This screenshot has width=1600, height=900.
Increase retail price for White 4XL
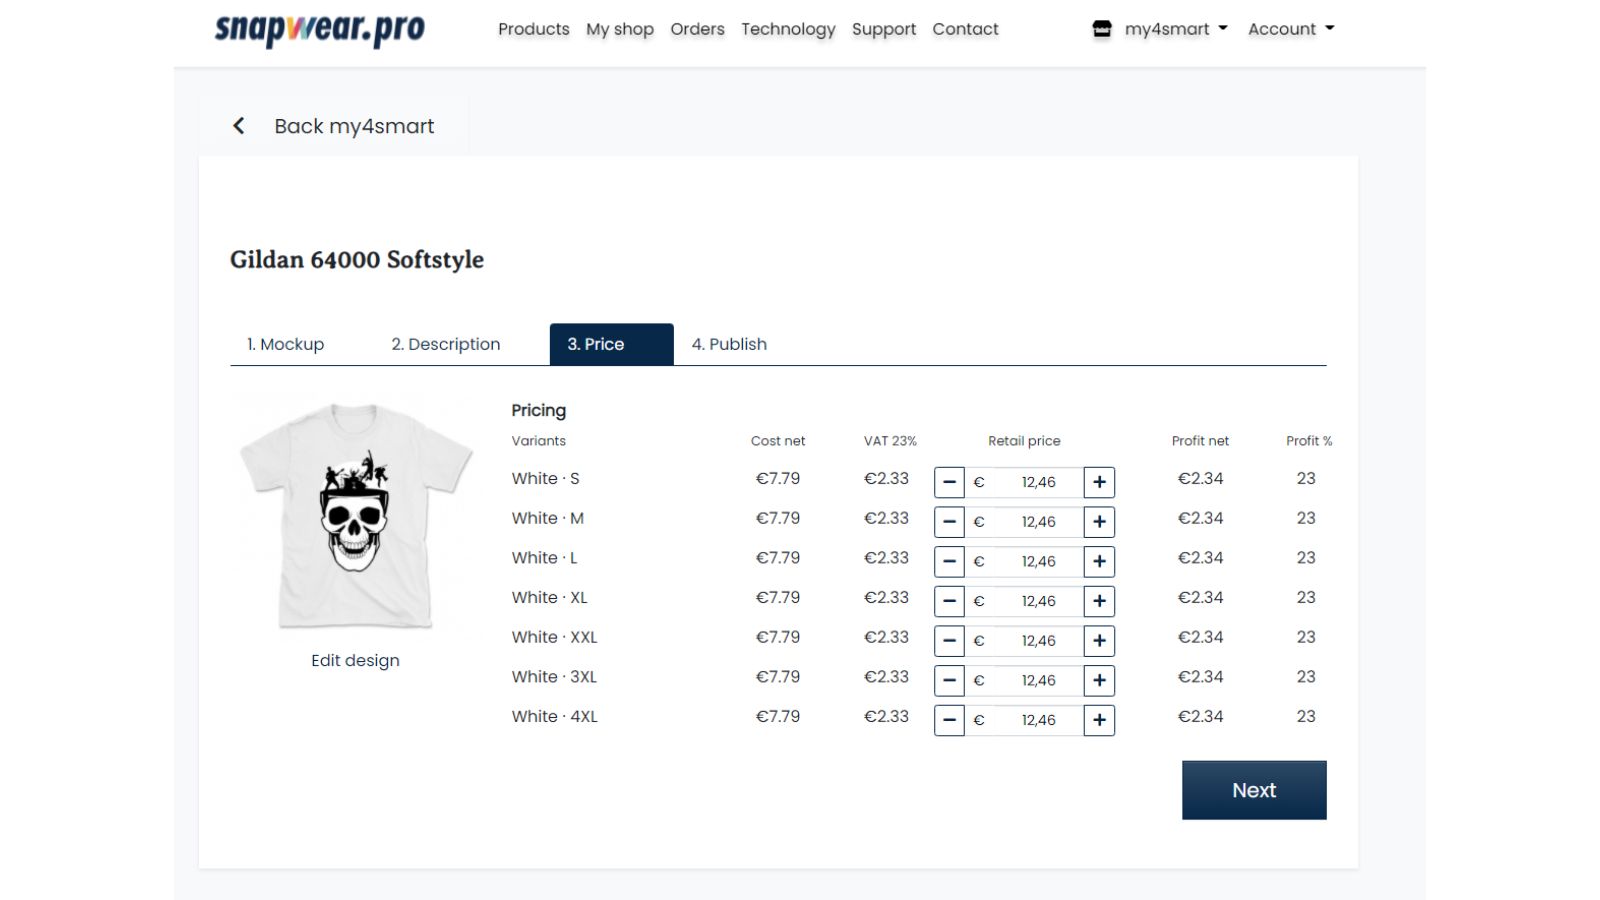1099,720
